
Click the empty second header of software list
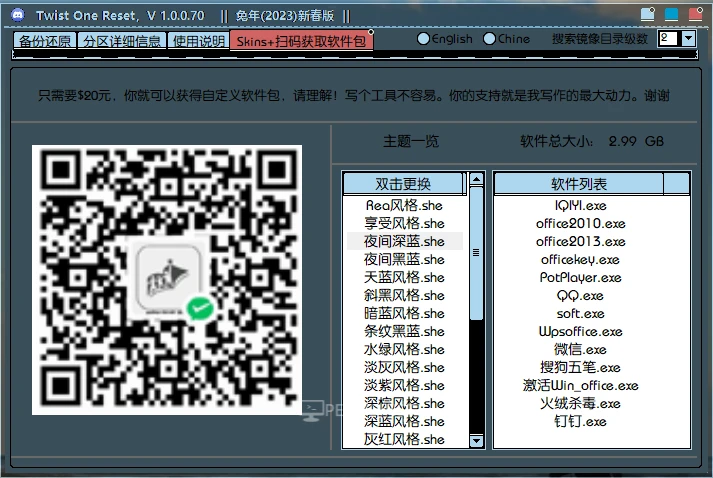677,184
